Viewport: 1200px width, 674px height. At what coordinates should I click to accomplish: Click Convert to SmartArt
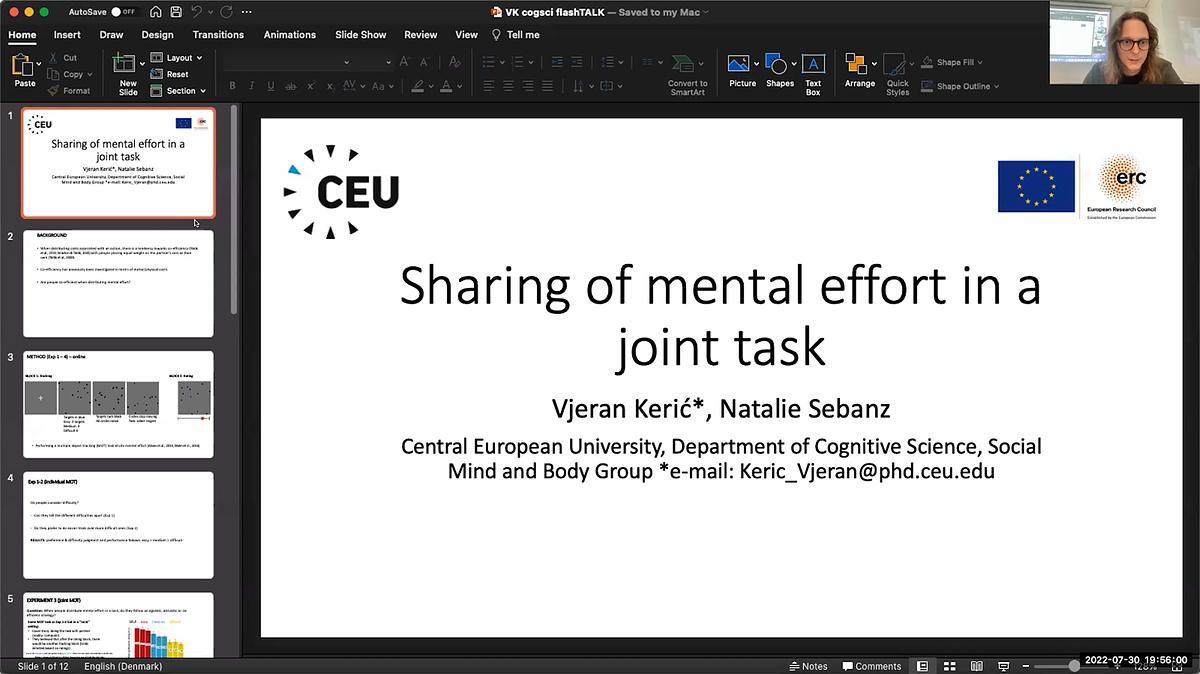coord(687,75)
